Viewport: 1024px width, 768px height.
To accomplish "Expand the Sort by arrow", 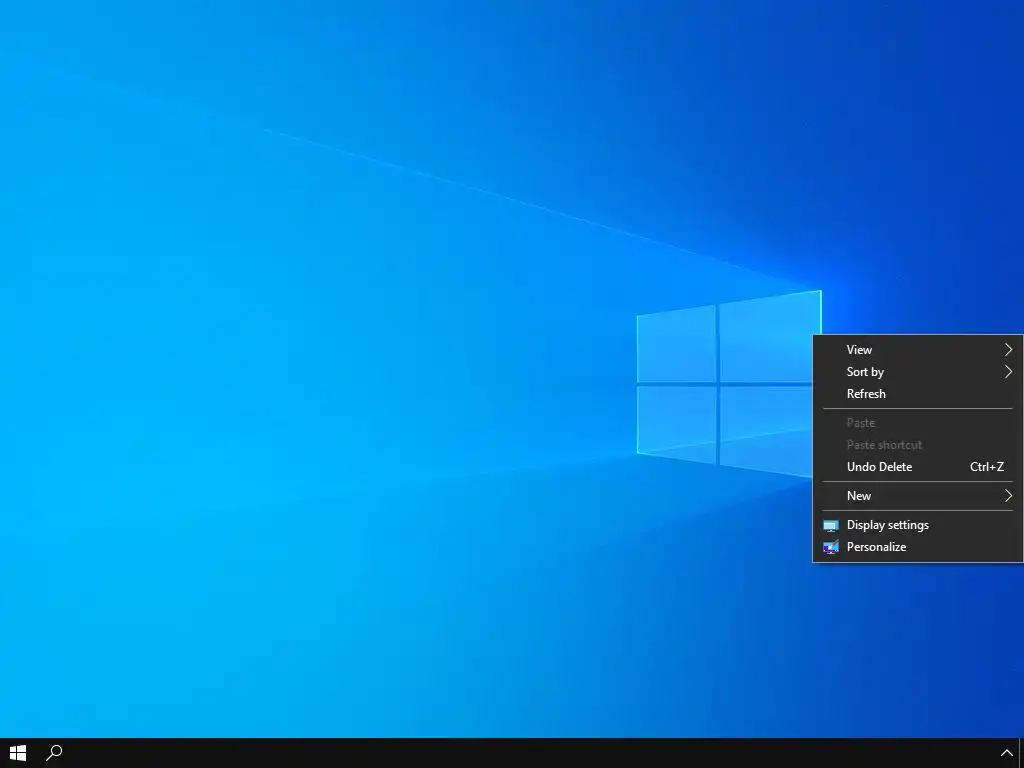I will click(x=1008, y=372).
